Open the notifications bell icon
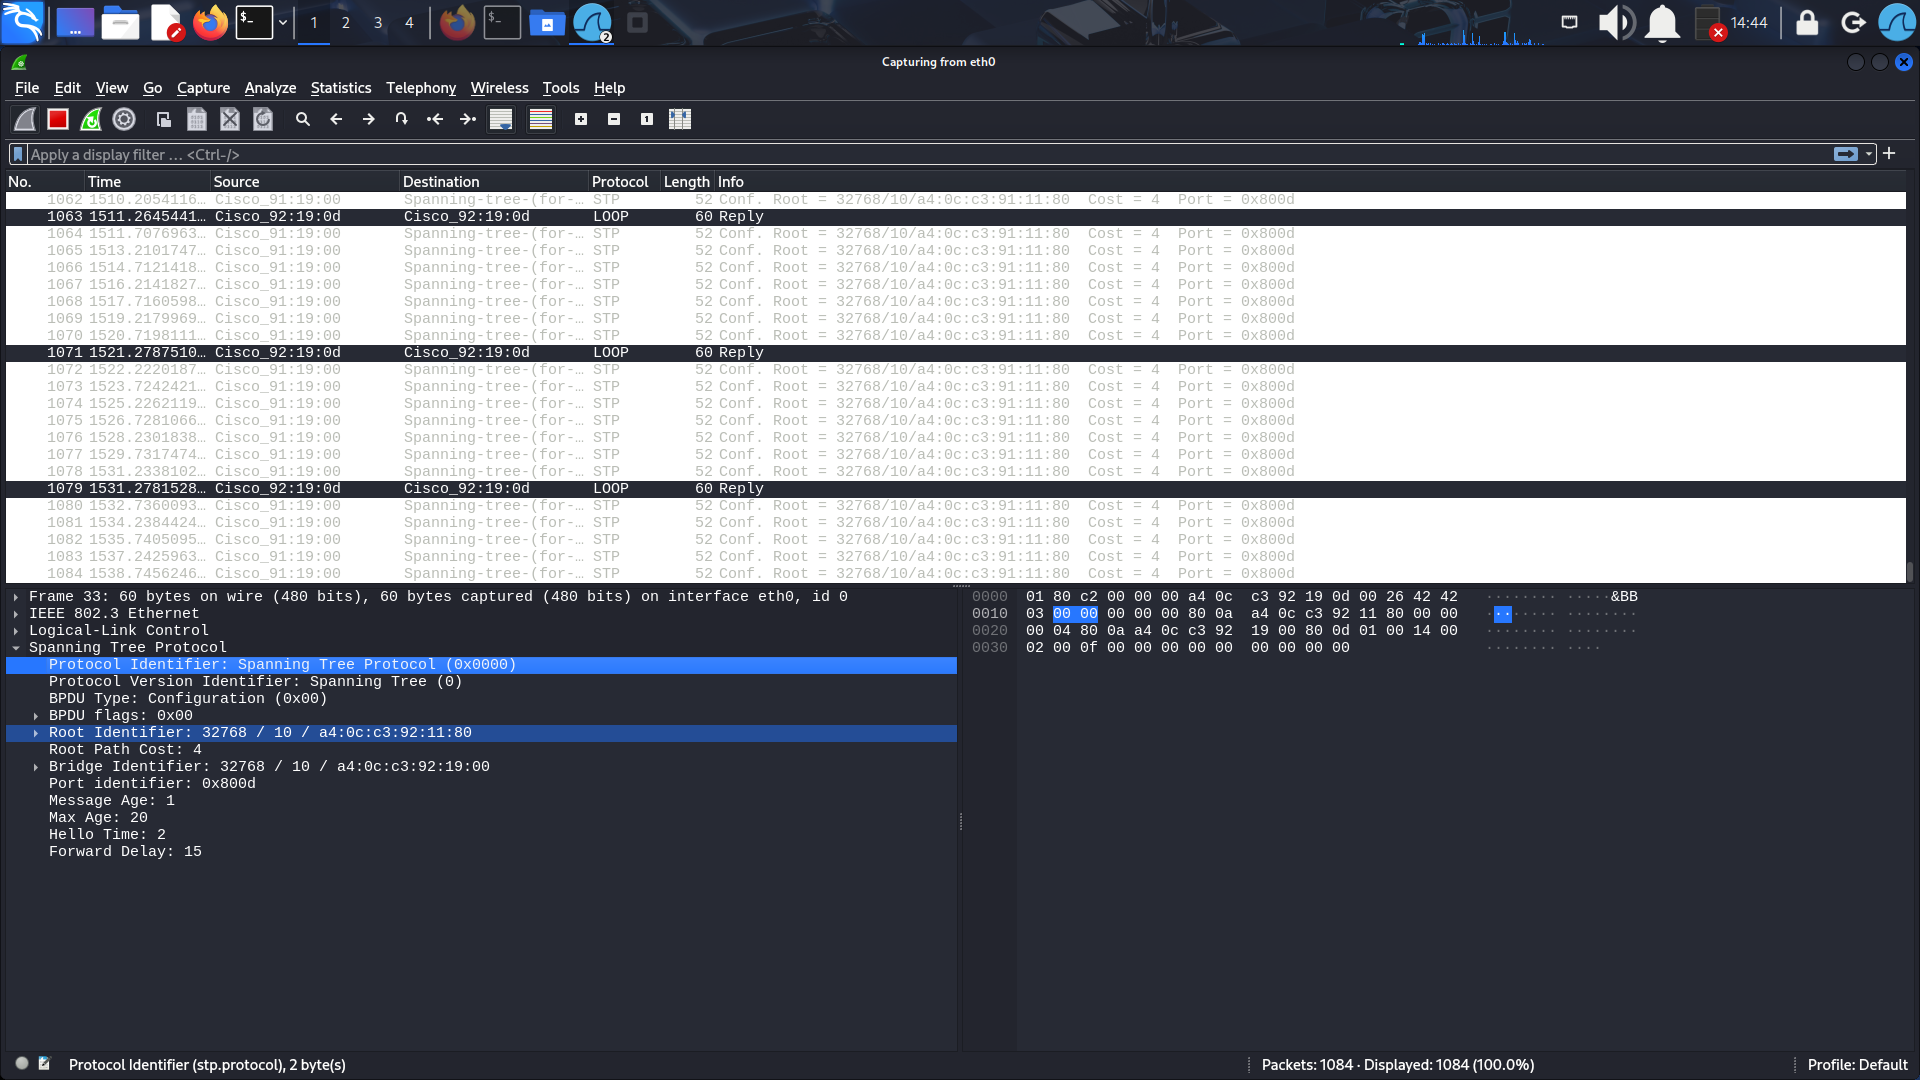This screenshot has height=1080, width=1920. [1662, 22]
